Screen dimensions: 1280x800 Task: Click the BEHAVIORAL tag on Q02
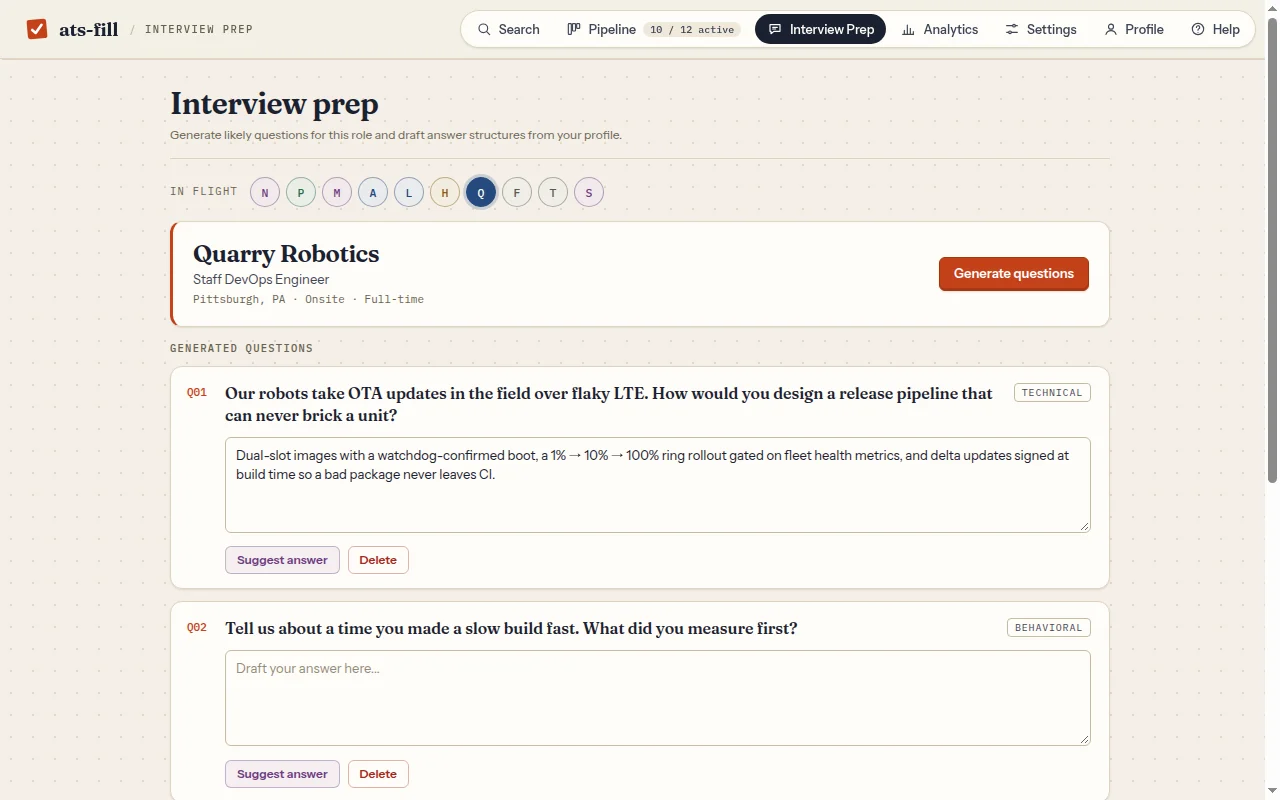pyautogui.click(x=1048, y=628)
